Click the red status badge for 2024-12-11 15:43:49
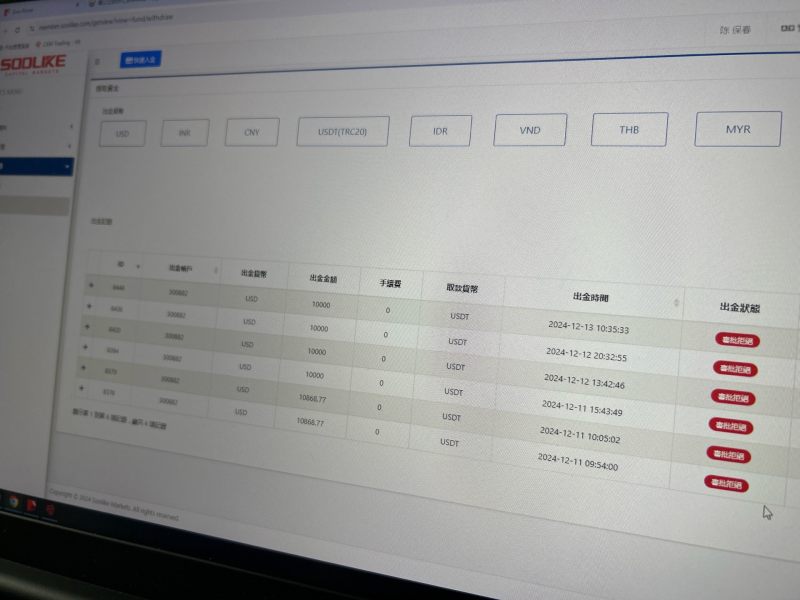This screenshot has height=600, width=800. click(x=731, y=426)
